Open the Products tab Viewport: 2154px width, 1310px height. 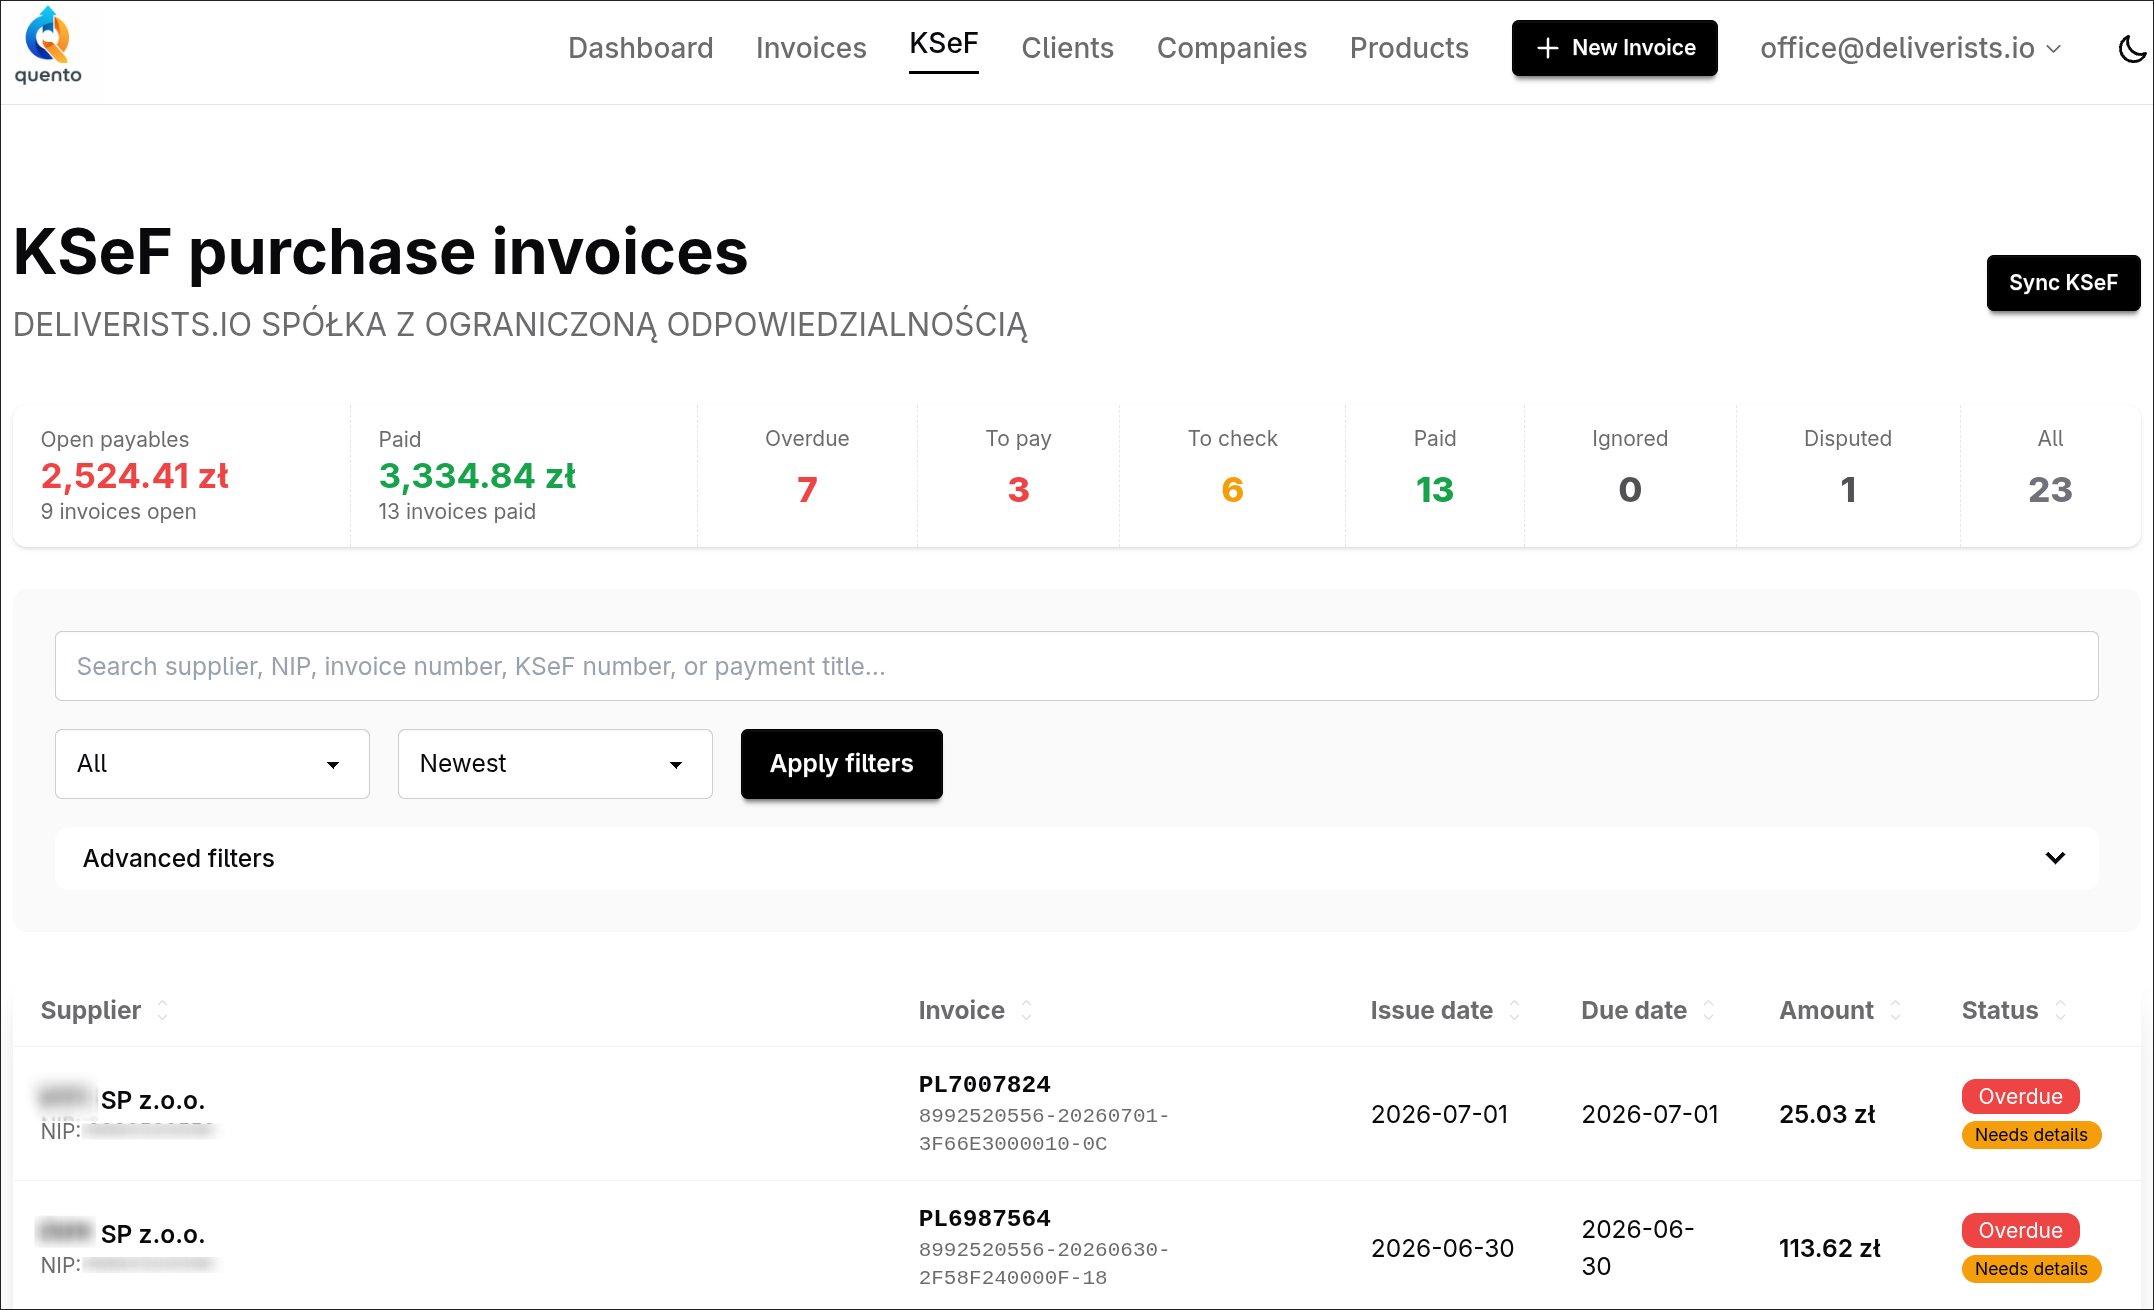(x=1409, y=48)
